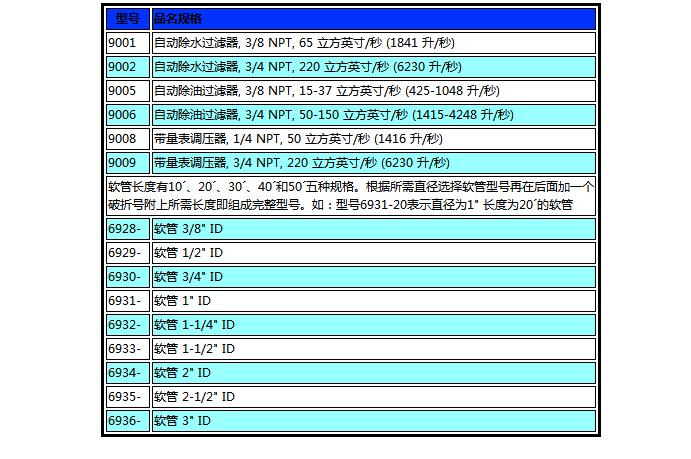Image resolution: width=691 pixels, height=459 pixels.
Task: Select model cell 6934-
Action: [x=128, y=373]
